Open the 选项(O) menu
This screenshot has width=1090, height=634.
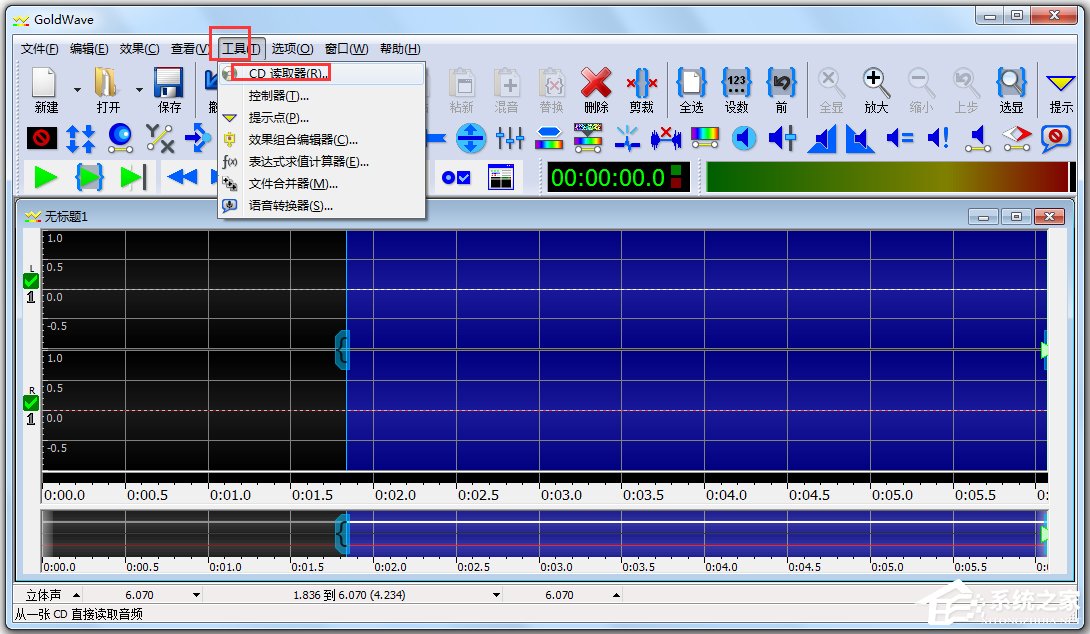(292, 49)
